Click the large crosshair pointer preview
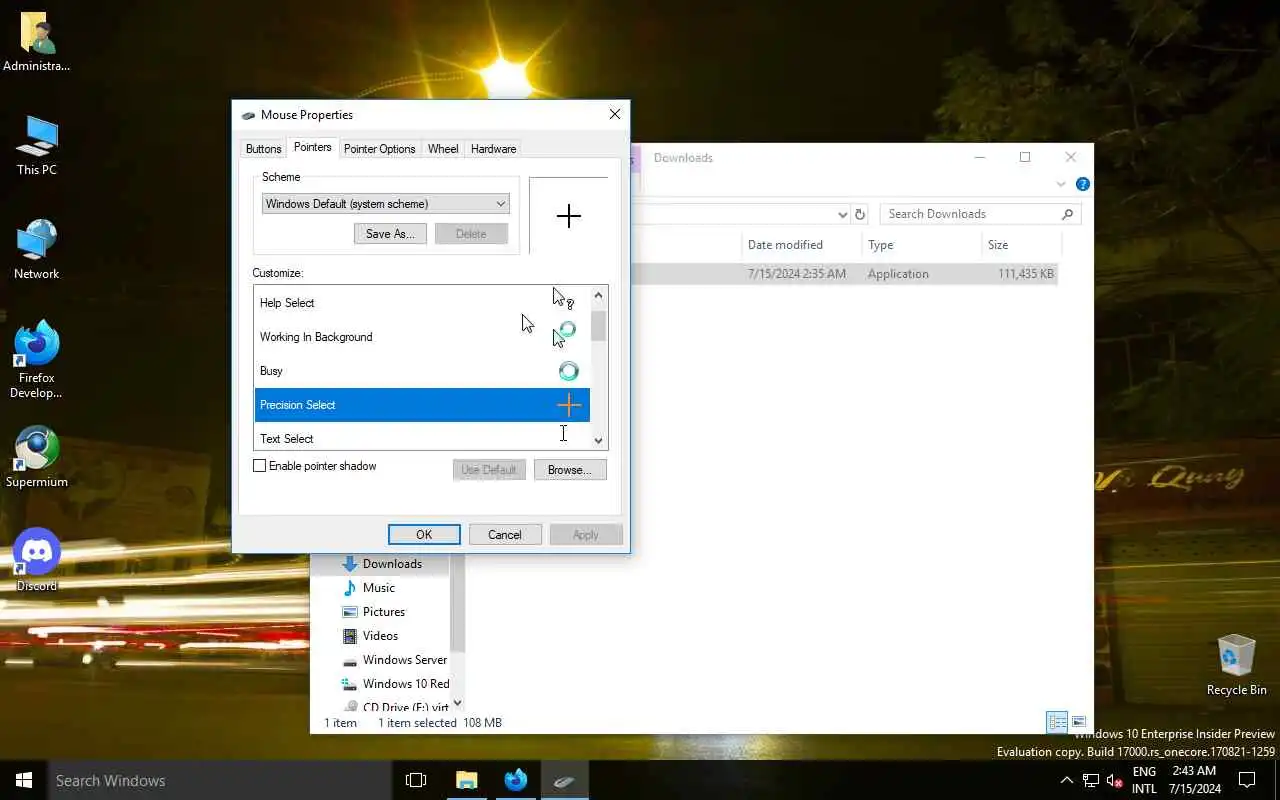The image size is (1280, 800). [568, 216]
